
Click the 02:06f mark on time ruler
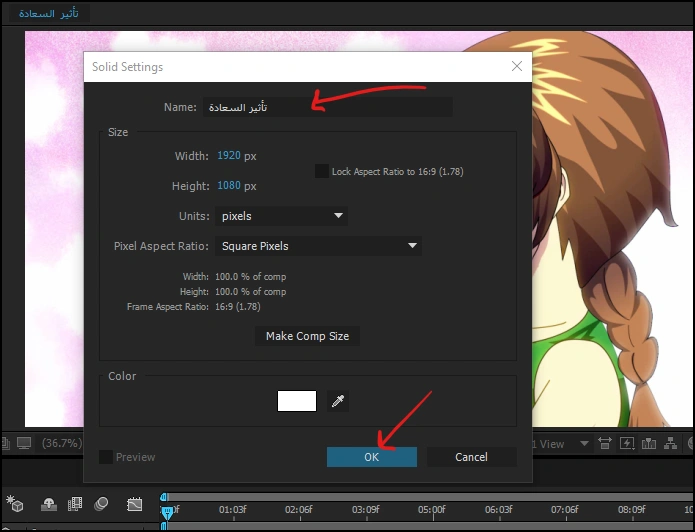pyautogui.click(x=299, y=510)
